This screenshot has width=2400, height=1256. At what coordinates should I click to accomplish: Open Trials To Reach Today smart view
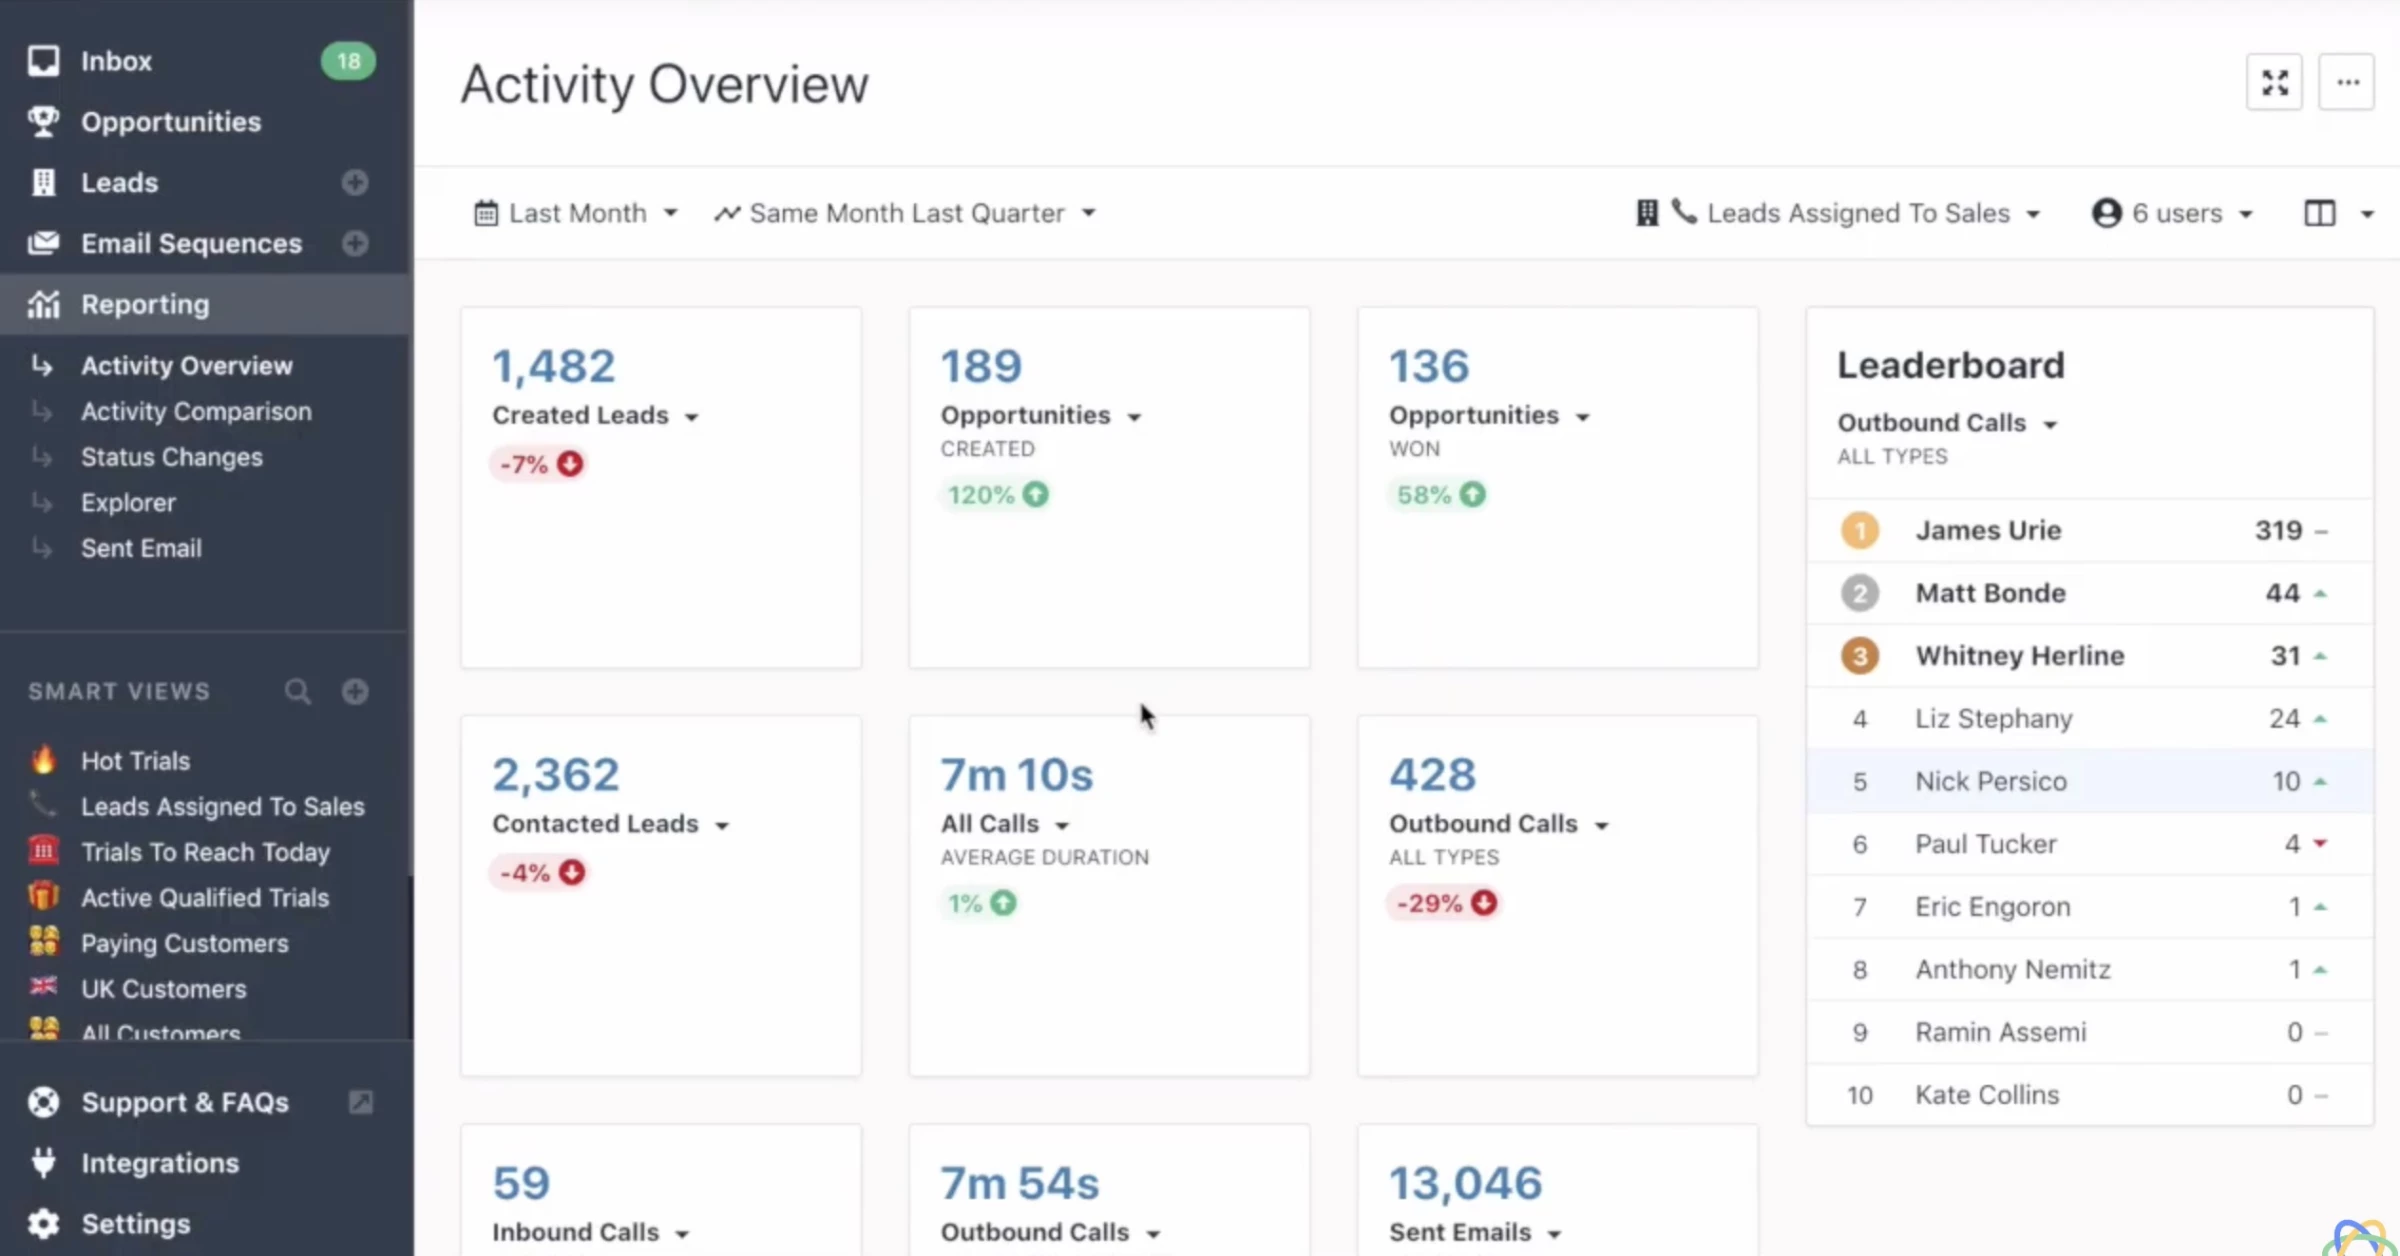click(205, 852)
